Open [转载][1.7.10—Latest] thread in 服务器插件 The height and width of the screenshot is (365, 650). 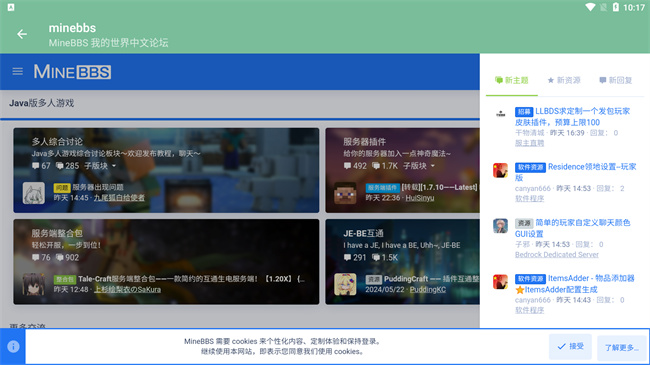pos(440,187)
